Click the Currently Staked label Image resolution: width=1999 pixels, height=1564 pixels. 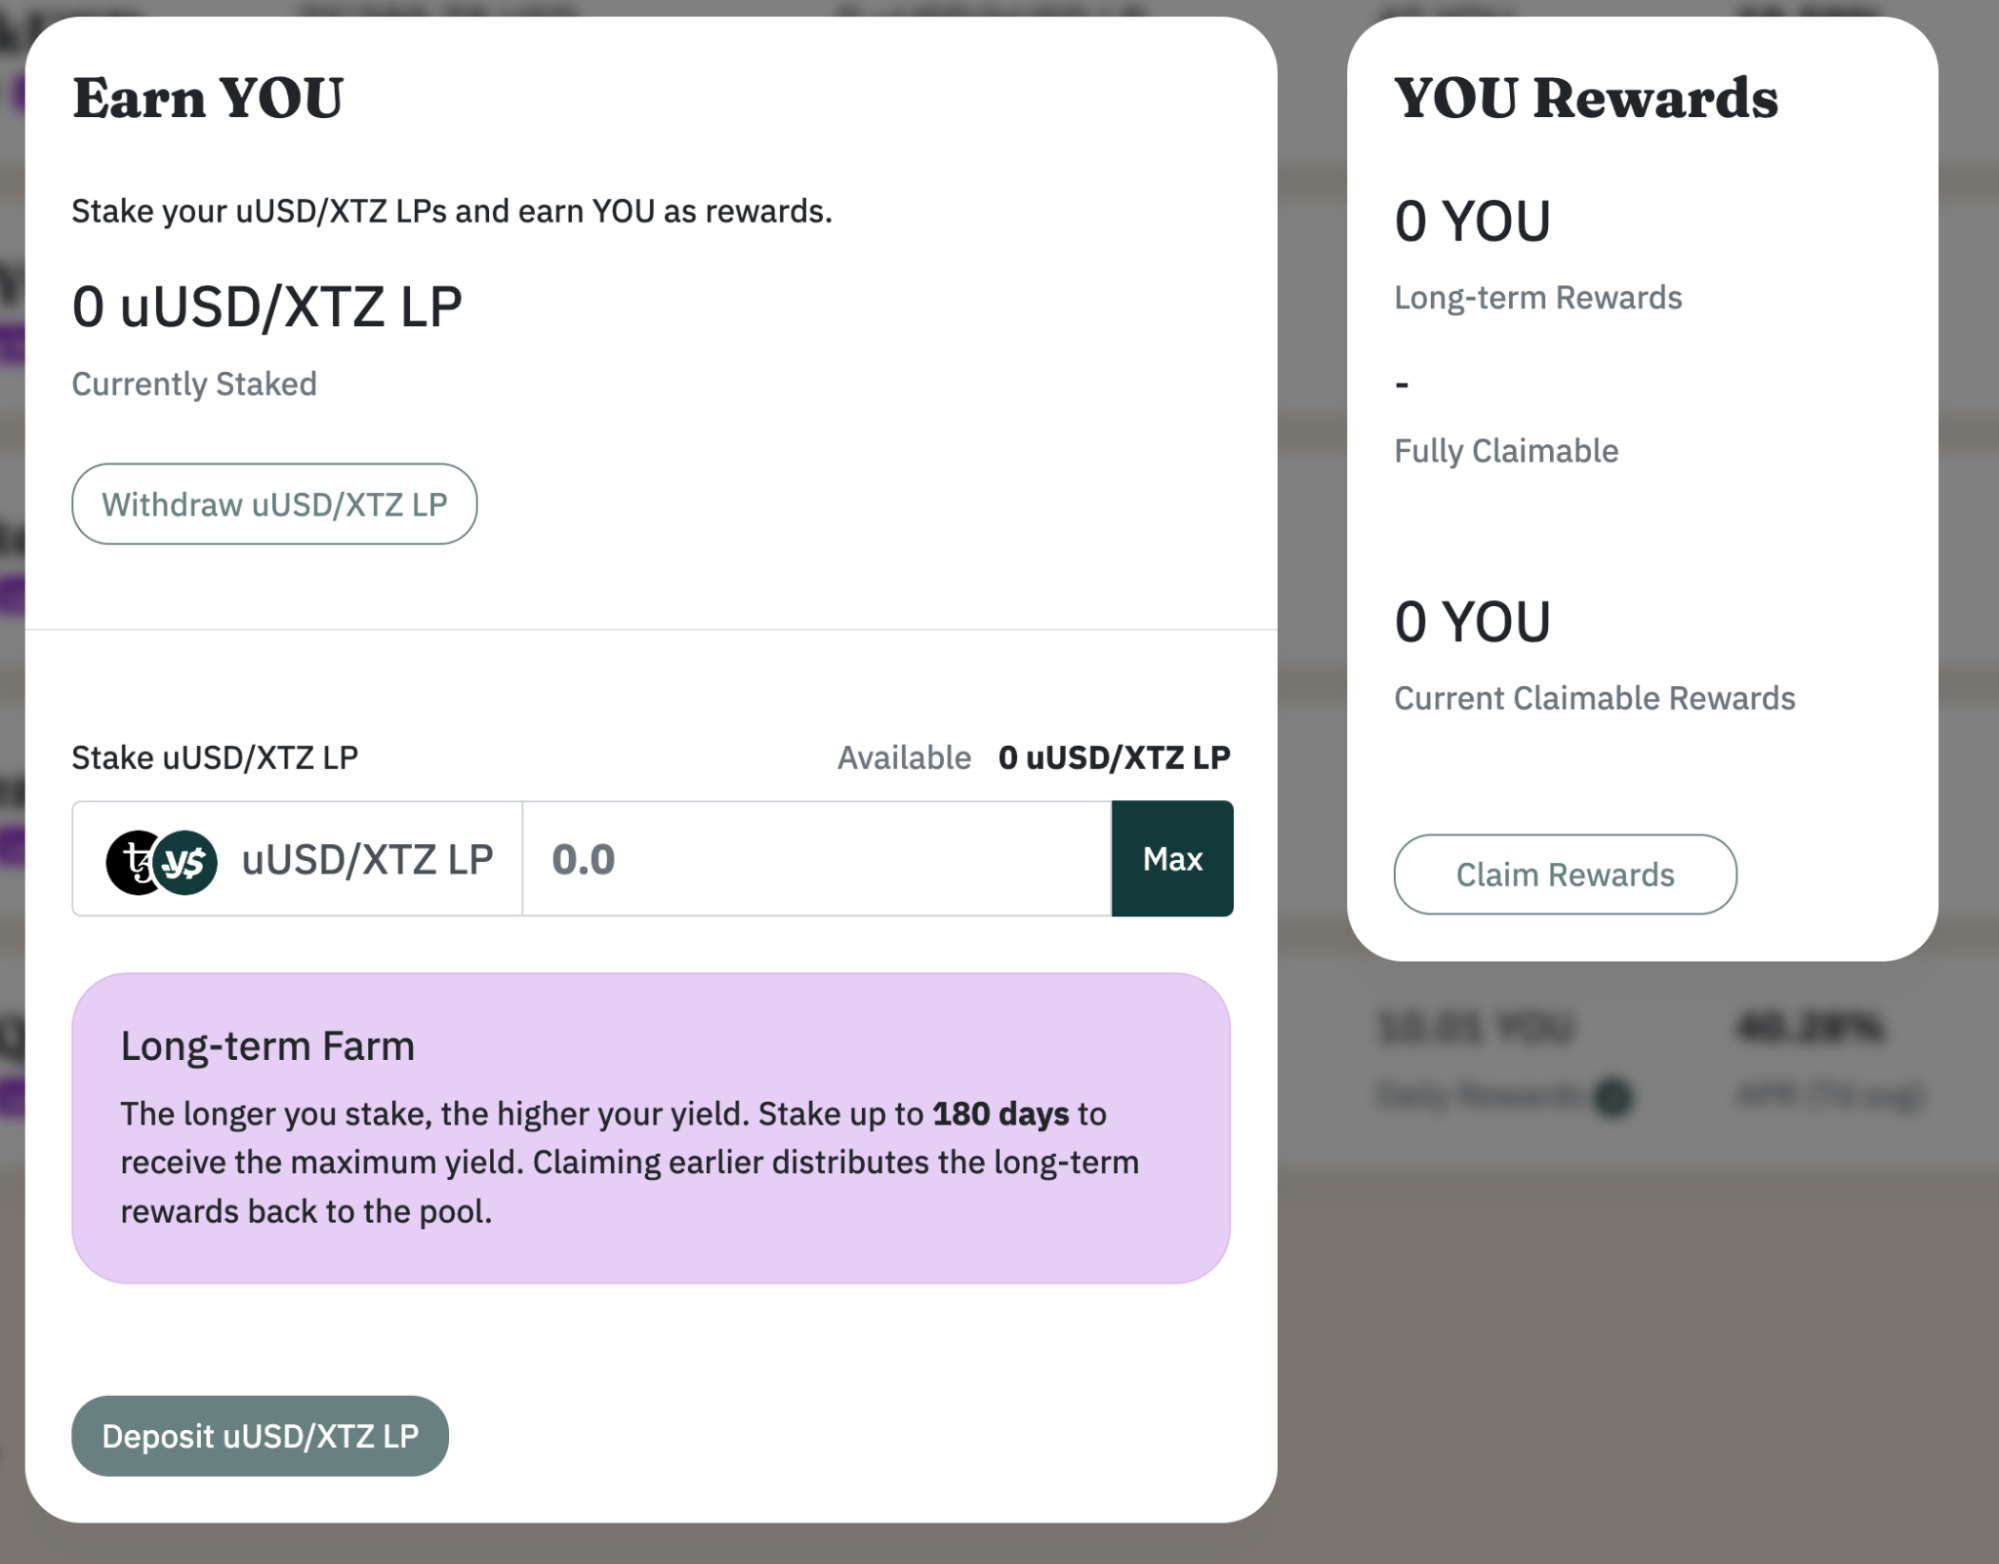(194, 384)
